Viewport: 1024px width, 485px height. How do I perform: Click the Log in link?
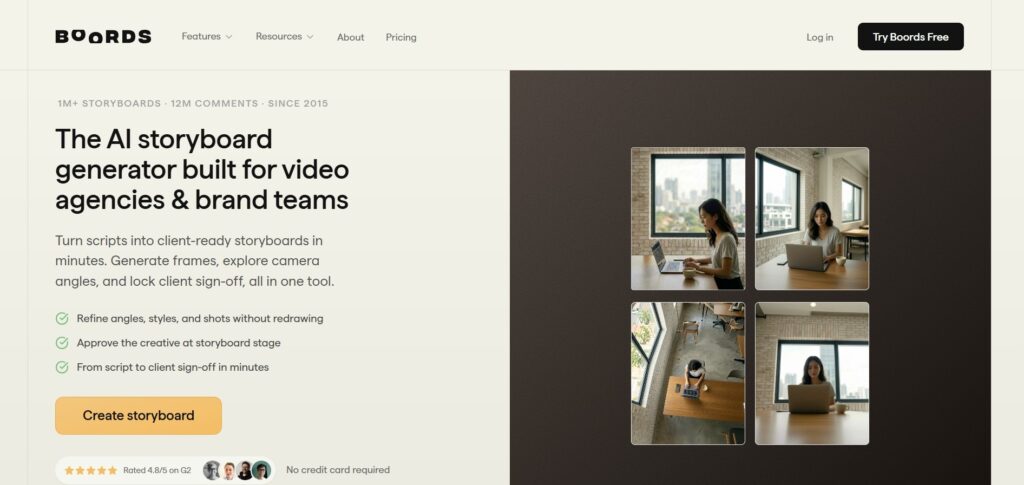point(820,37)
